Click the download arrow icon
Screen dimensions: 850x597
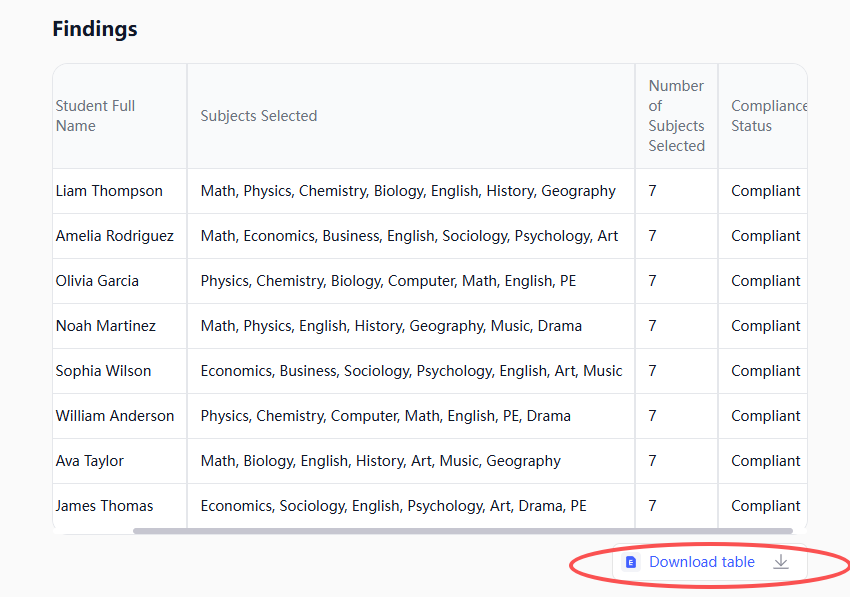coord(781,562)
